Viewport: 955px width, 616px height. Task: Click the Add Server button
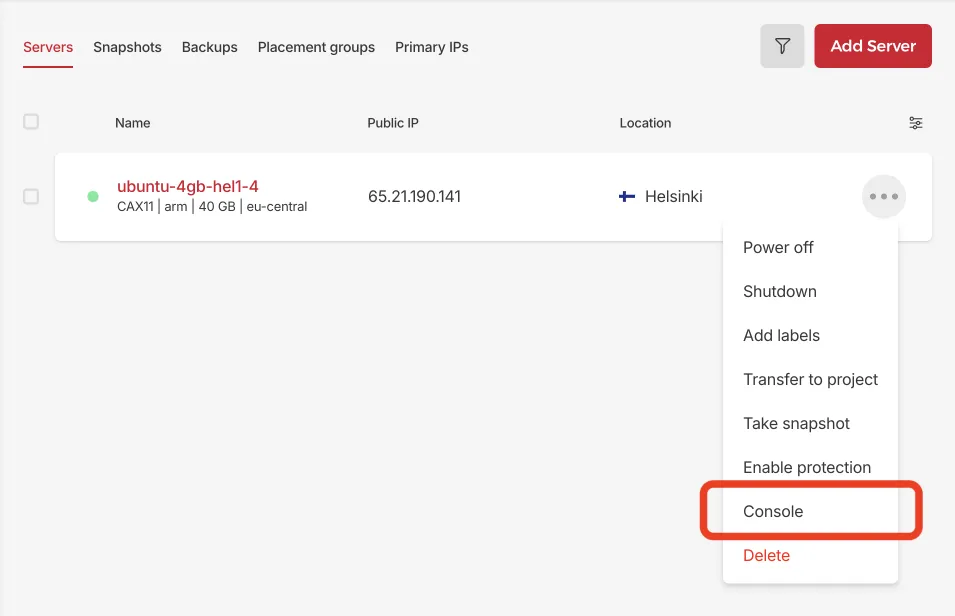tap(873, 46)
